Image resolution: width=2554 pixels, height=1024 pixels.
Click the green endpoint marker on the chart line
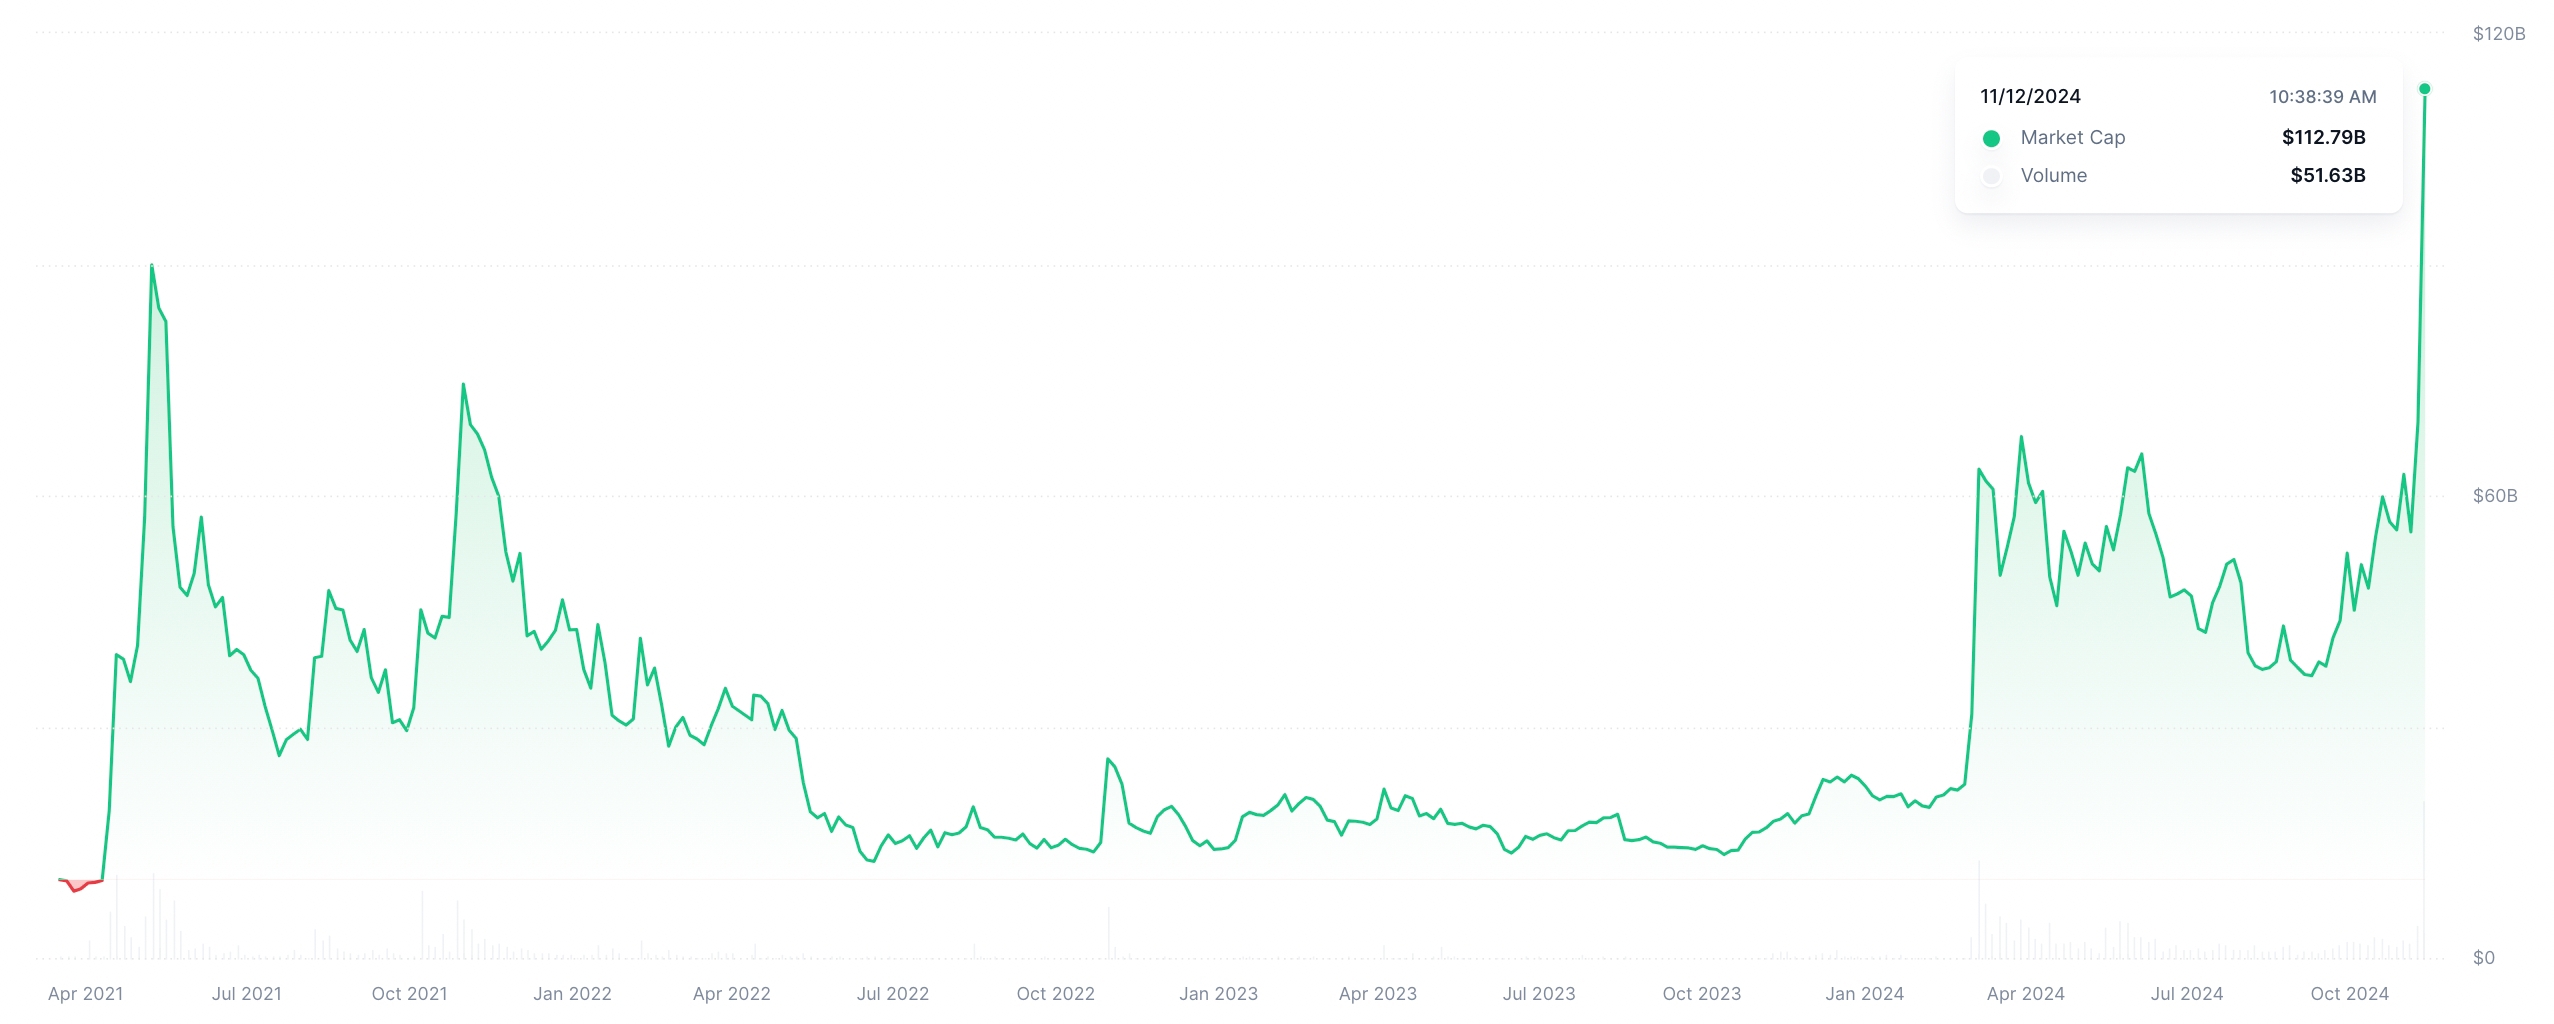(x=2424, y=89)
